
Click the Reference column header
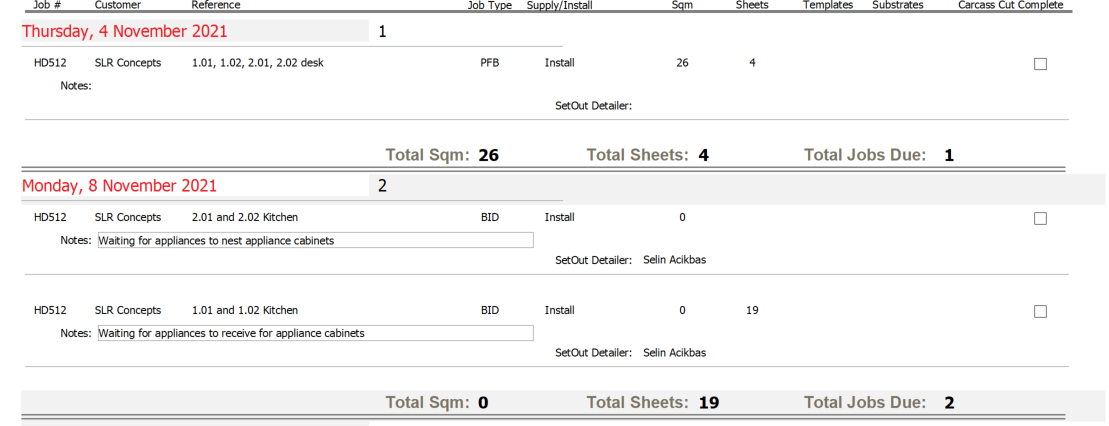[216, 5]
